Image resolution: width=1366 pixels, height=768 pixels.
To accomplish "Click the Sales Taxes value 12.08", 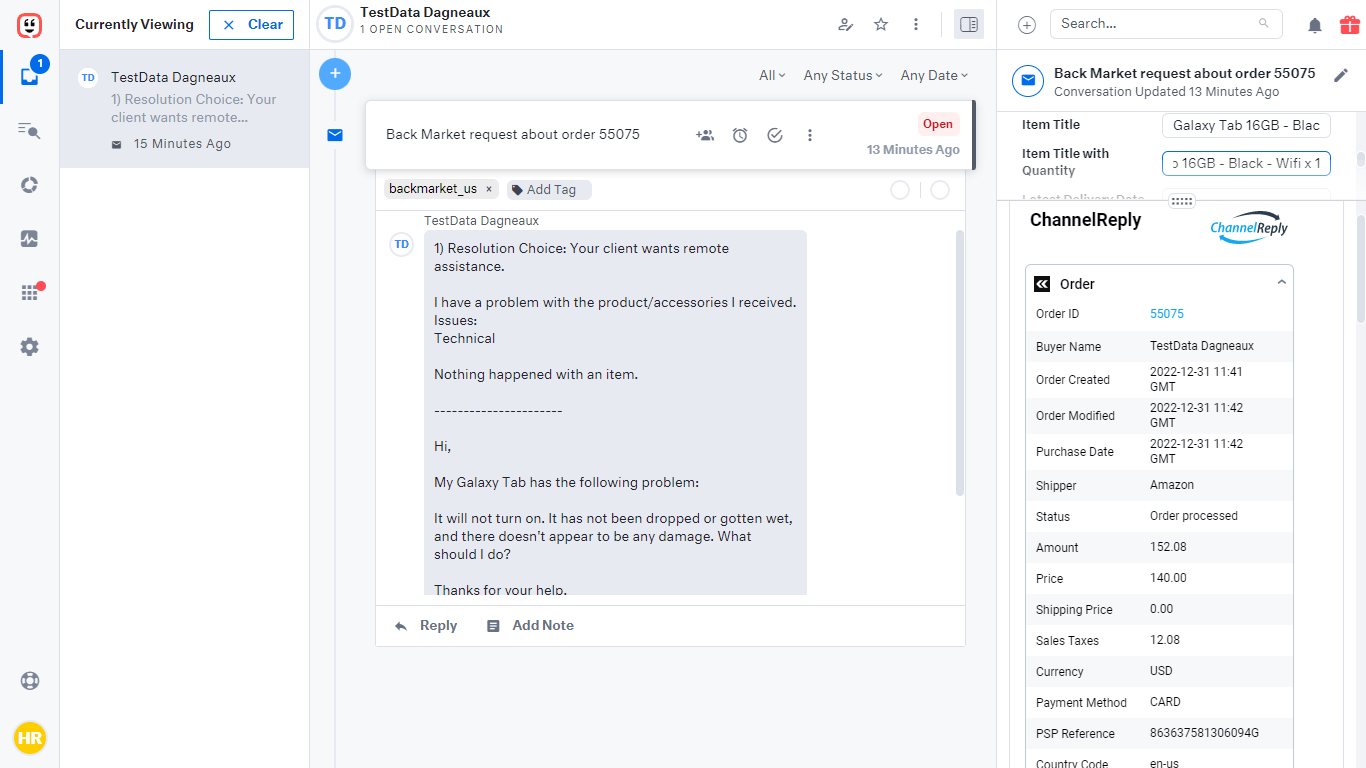I will (x=1165, y=640).
